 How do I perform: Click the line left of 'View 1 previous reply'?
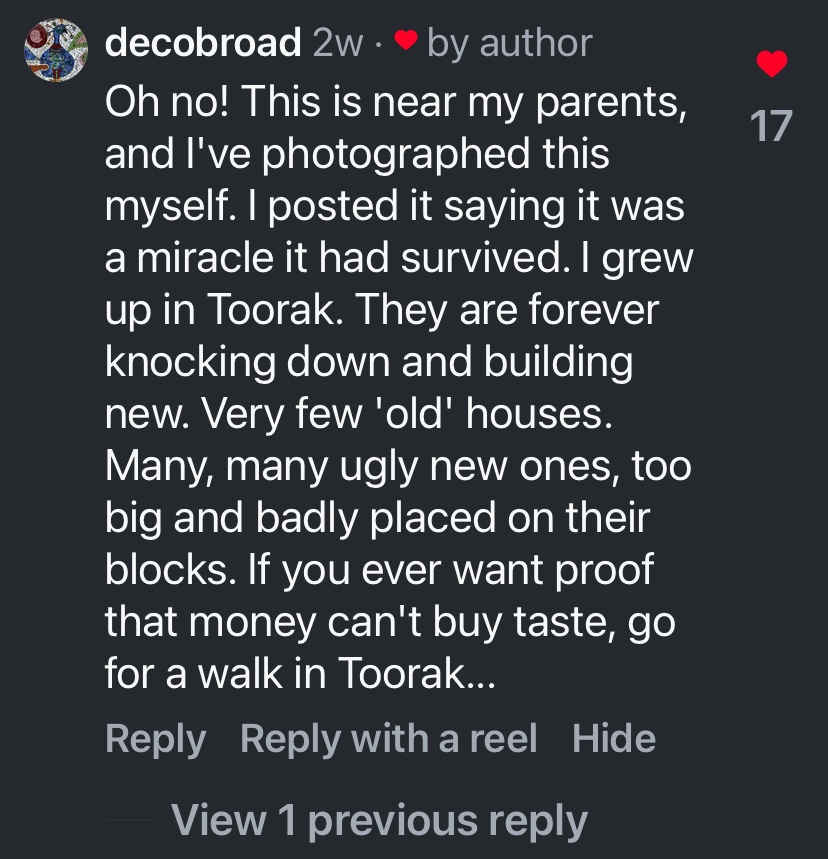coord(129,821)
